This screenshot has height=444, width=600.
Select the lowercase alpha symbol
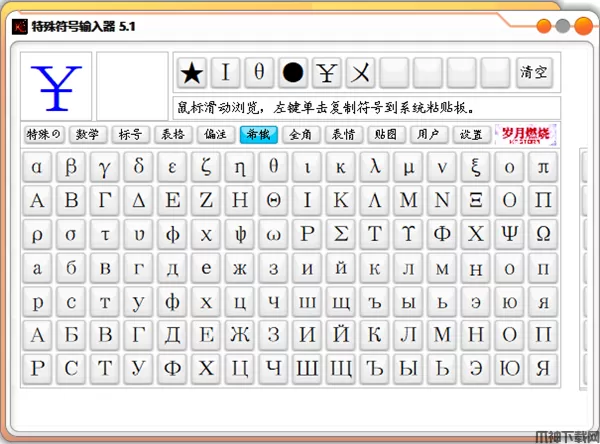(37, 166)
